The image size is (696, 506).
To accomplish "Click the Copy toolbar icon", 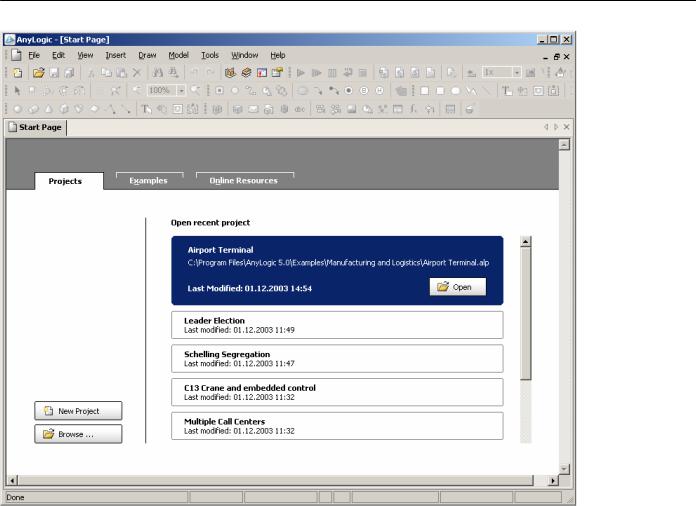I will point(106,73).
